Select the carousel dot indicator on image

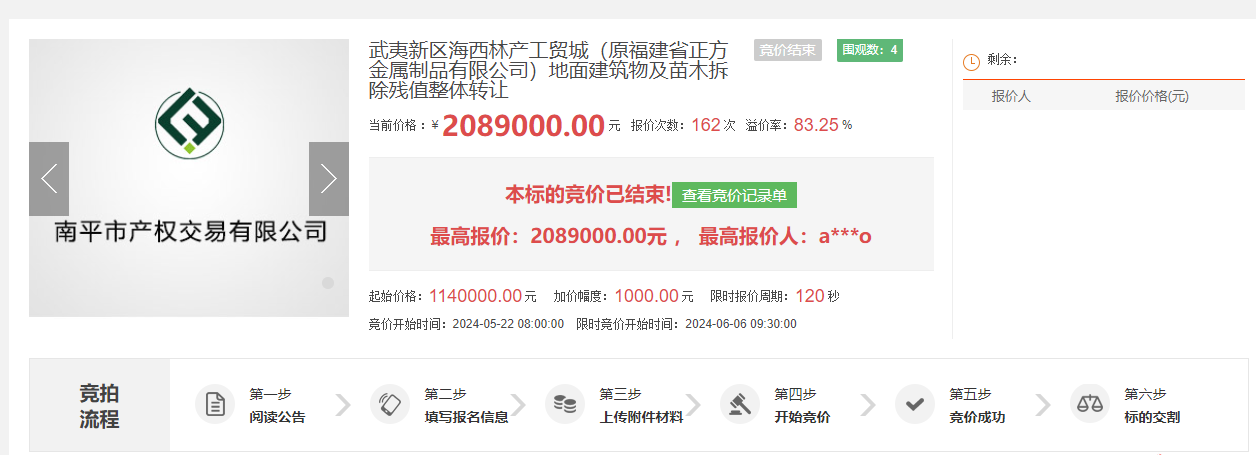pos(327,283)
